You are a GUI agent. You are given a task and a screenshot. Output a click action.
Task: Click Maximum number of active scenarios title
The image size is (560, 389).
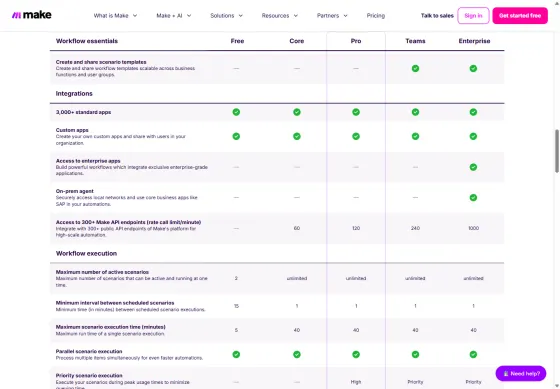tap(102, 272)
